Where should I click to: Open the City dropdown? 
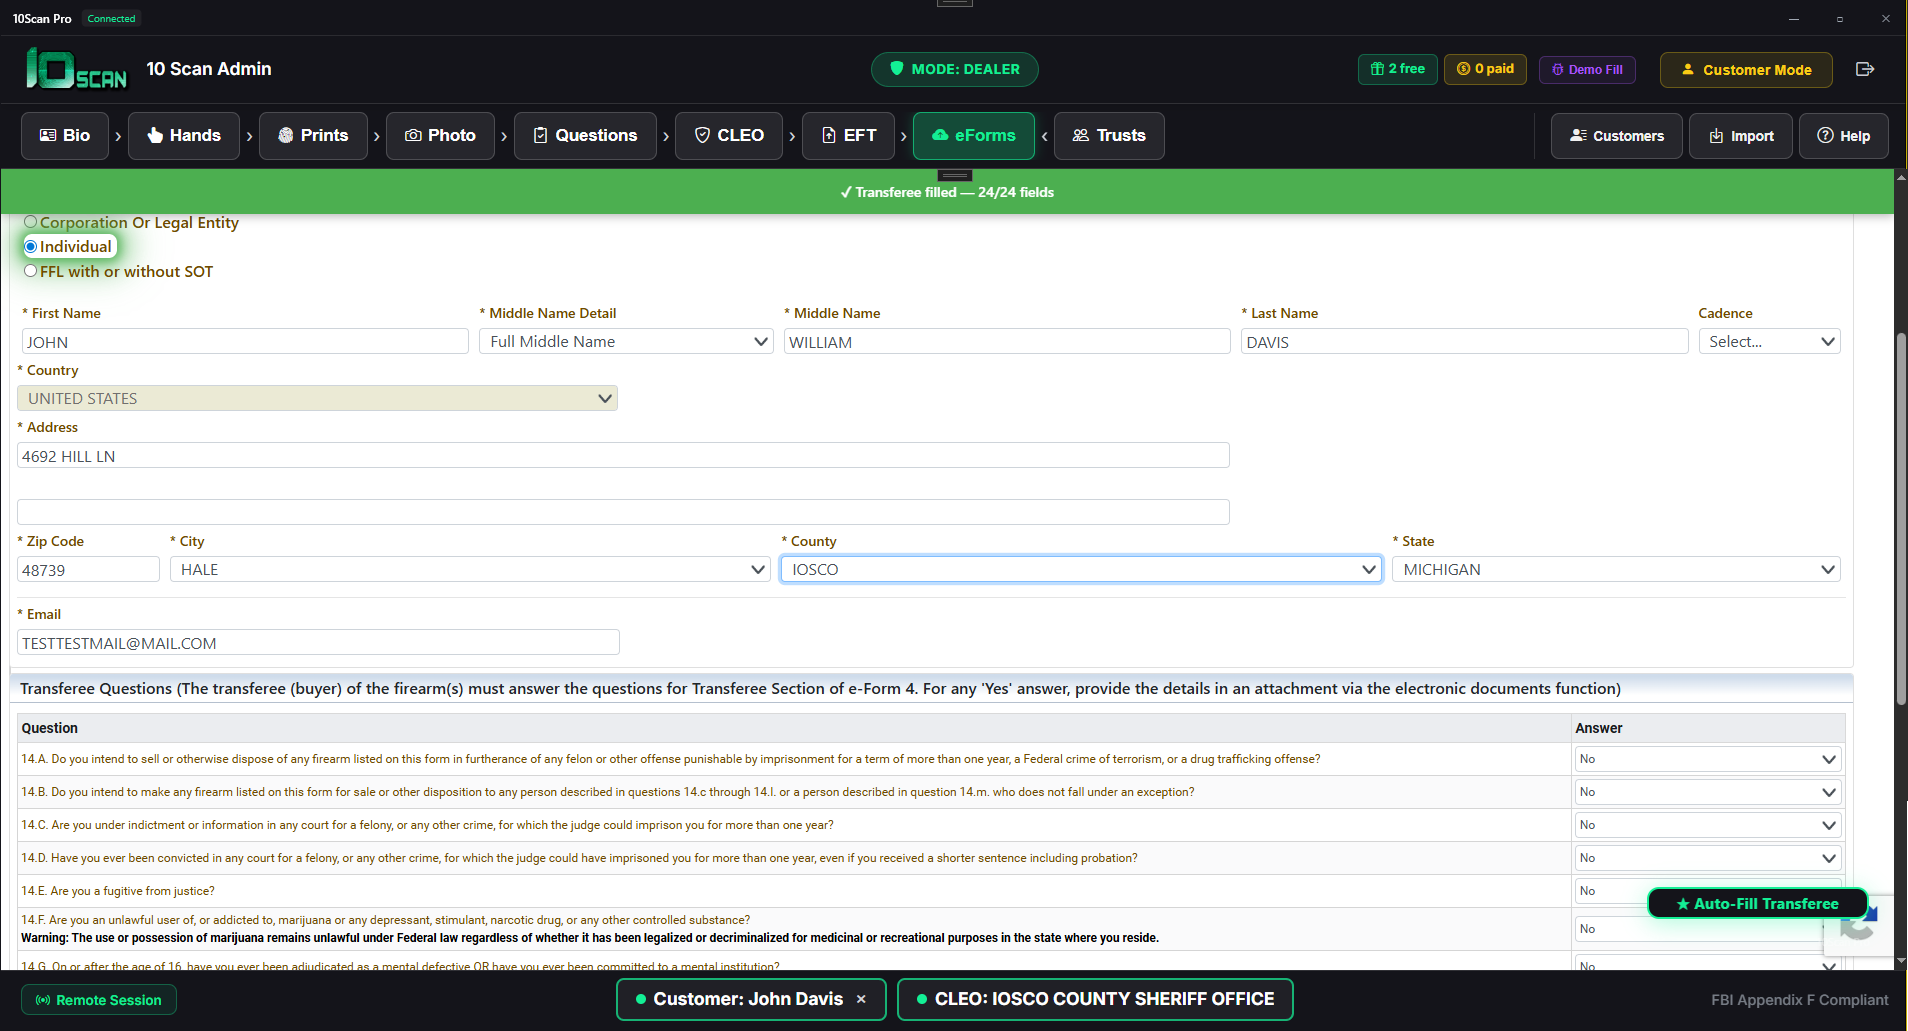coord(470,569)
